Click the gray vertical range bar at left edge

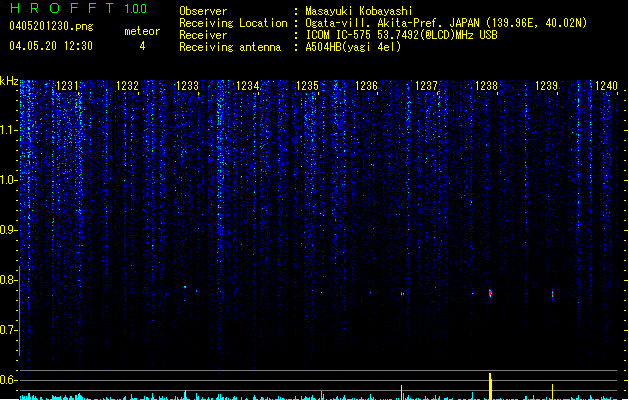(19, 311)
